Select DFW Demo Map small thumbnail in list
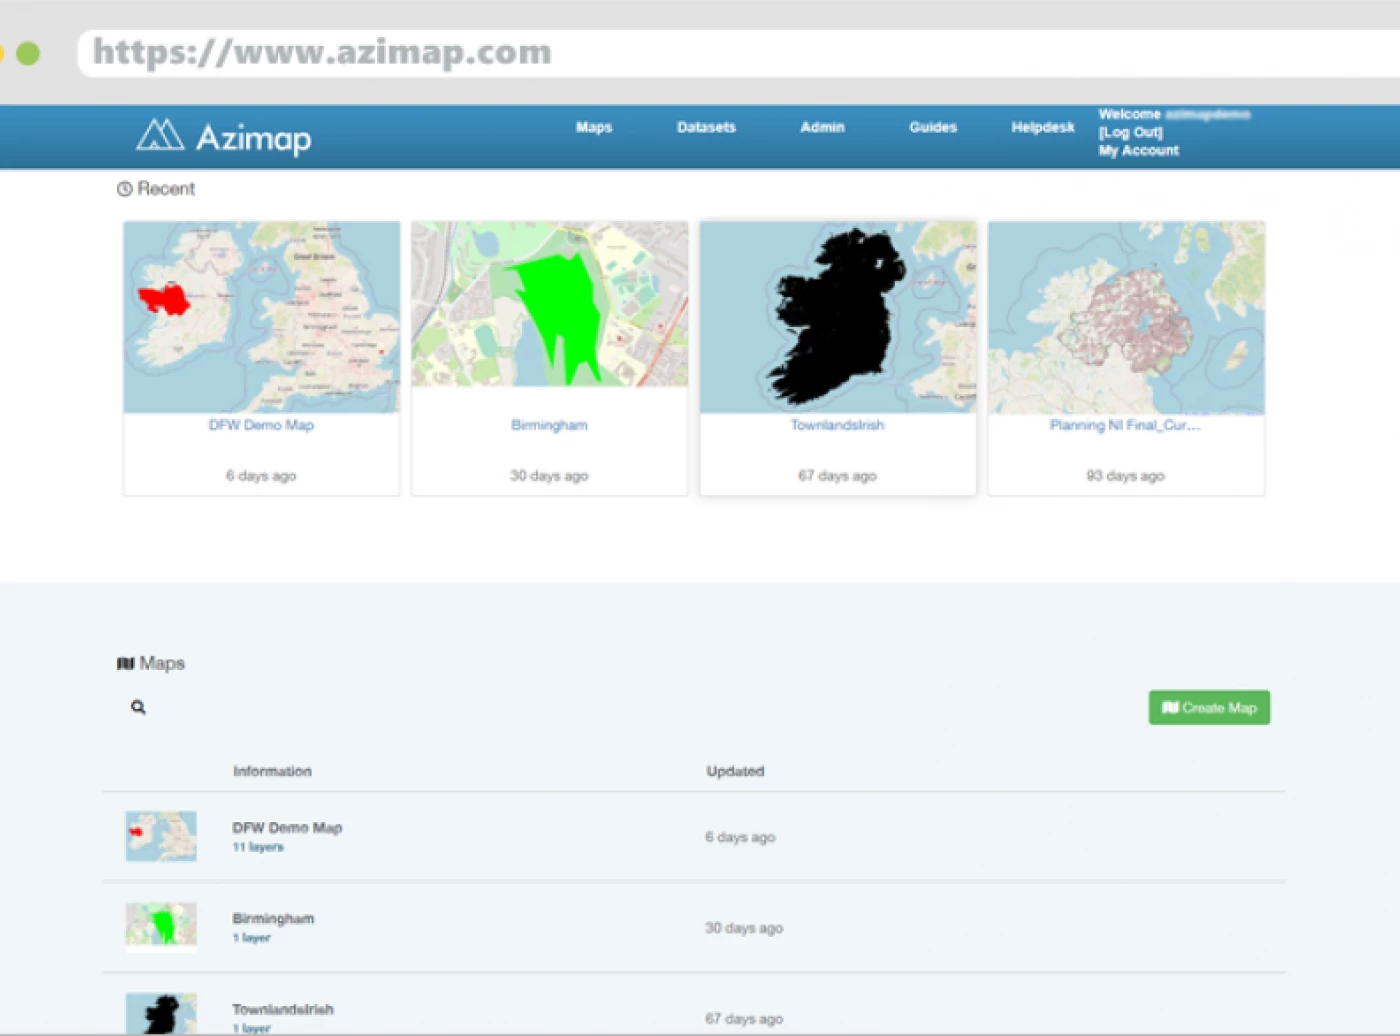Screen dimensions: 1400x1036 click(161, 836)
